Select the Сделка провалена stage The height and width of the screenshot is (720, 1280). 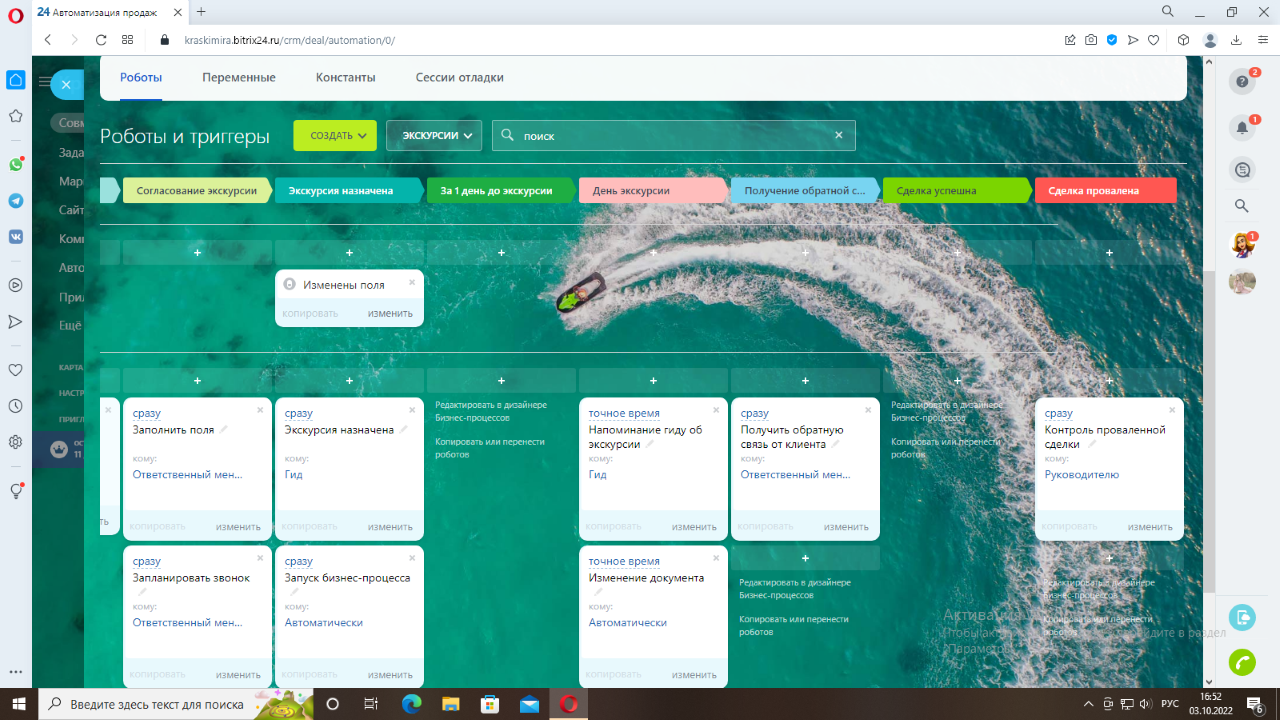coord(1106,190)
